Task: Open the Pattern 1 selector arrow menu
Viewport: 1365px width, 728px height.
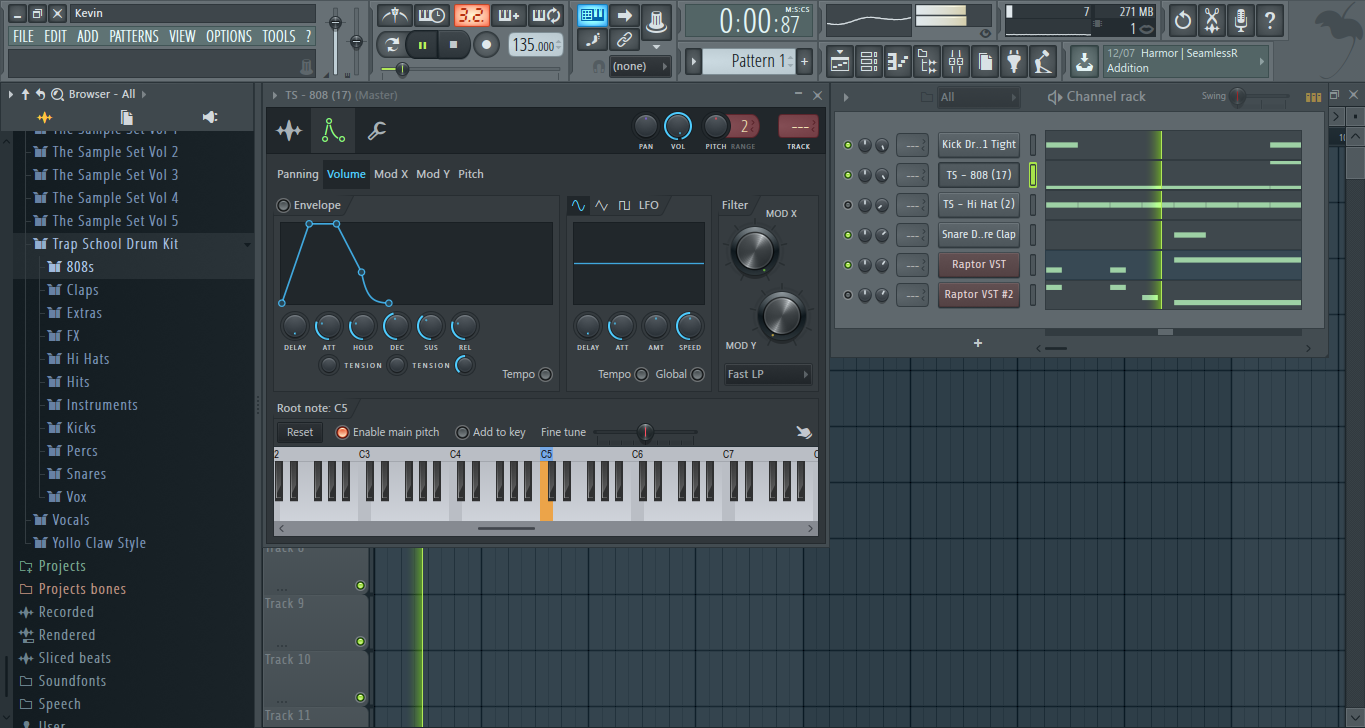Action: click(693, 62)
